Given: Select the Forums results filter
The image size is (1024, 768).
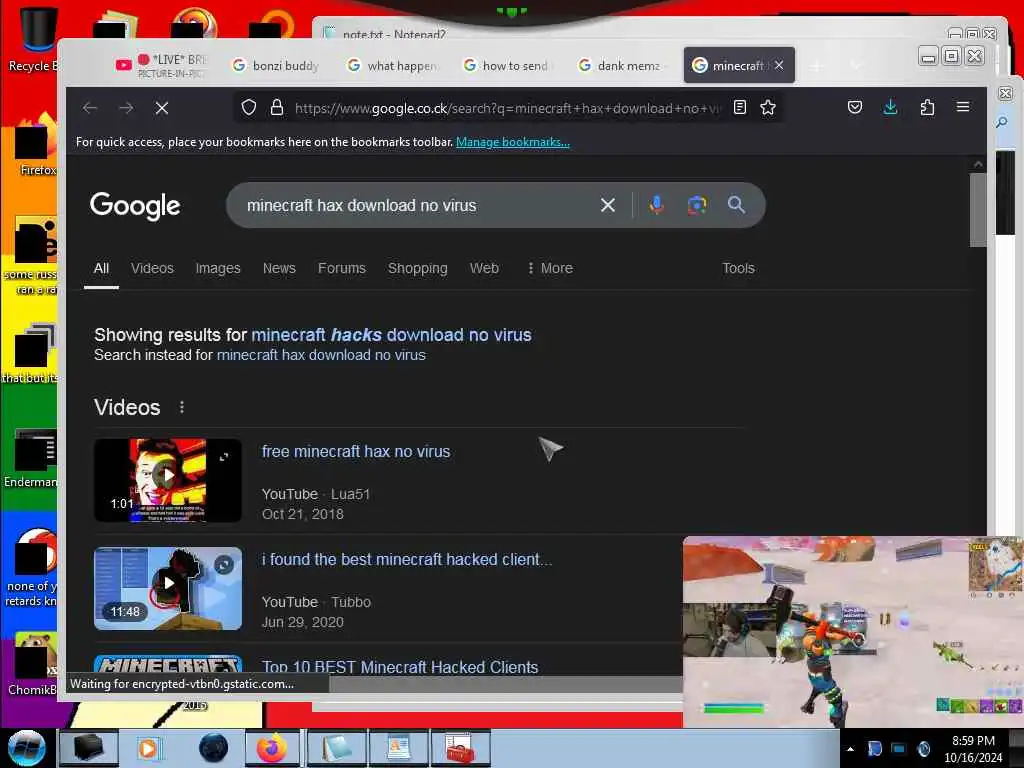Looking at the screenshot, I should [342, 268].
